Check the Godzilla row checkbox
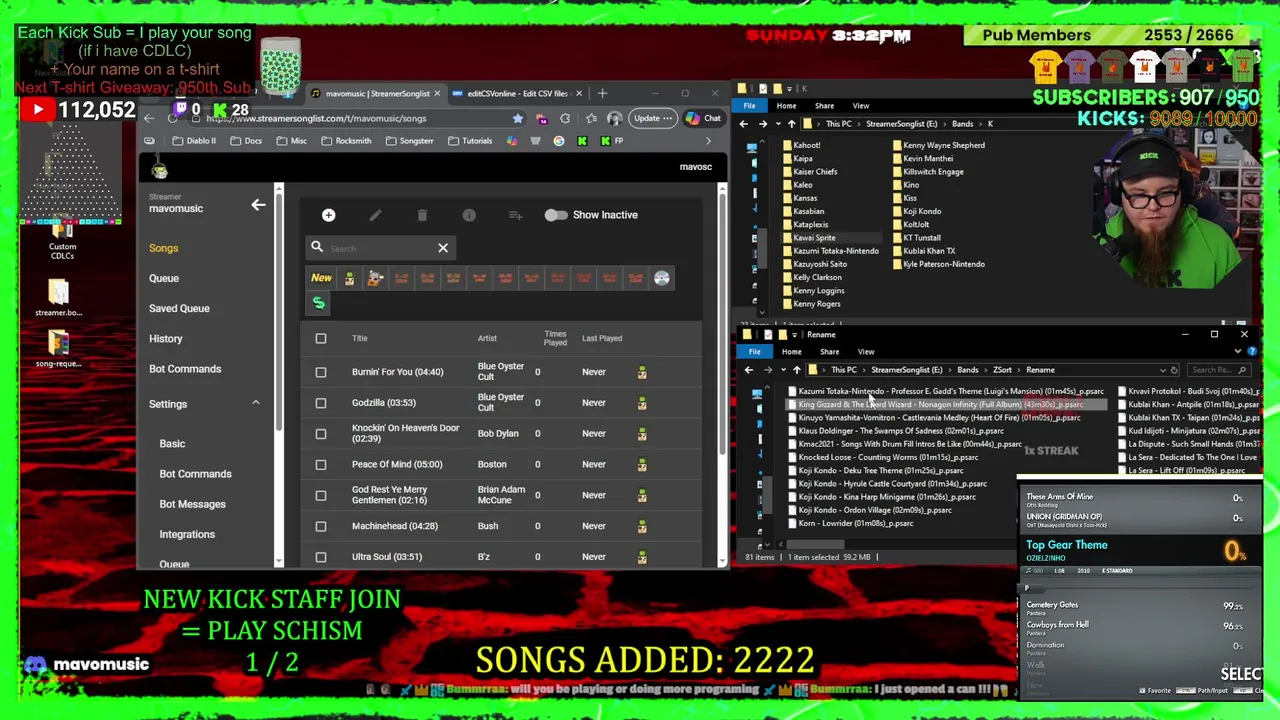Viewport: 1280px width, 720px height. pyautogui.click(x=321, y=403)
